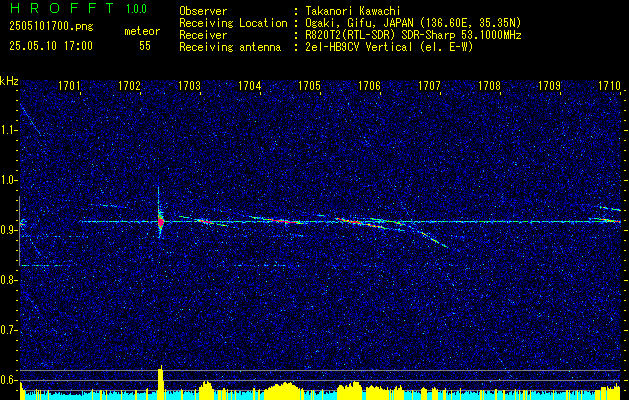Click the 0.8 kHz frequency label
This screenshot has width=629, height=400.
[x=9, y=280]
